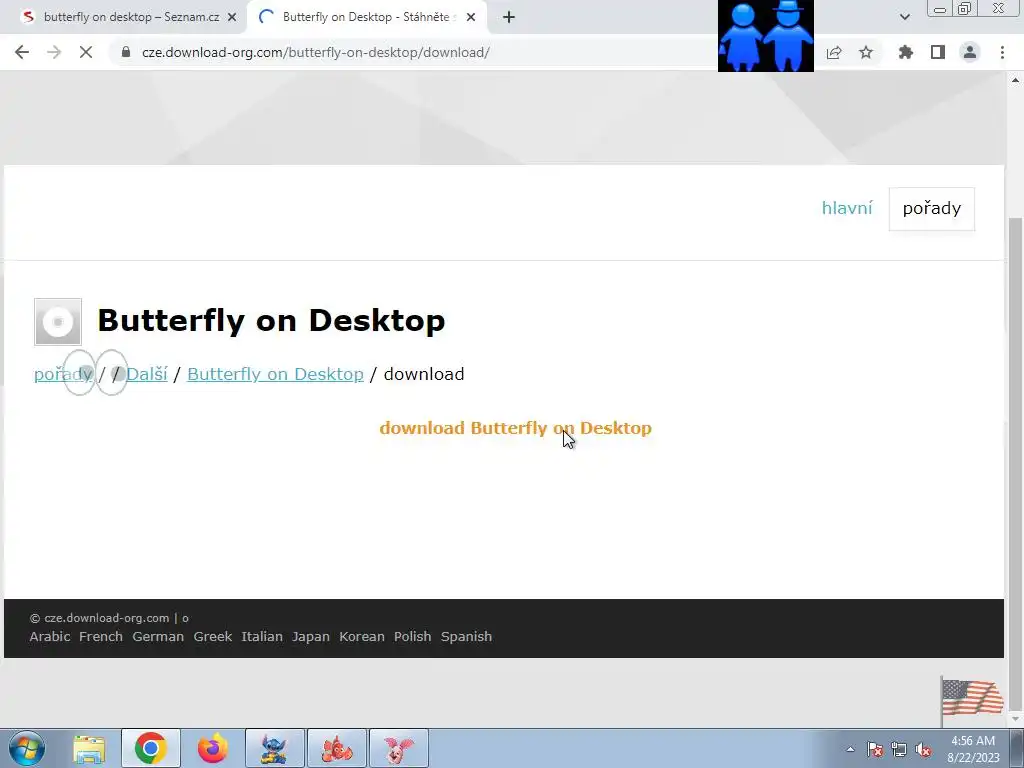Show hidden system tray icons
Image resolution: width=1024 pixels, height=768 pixels.
(850, 750)
